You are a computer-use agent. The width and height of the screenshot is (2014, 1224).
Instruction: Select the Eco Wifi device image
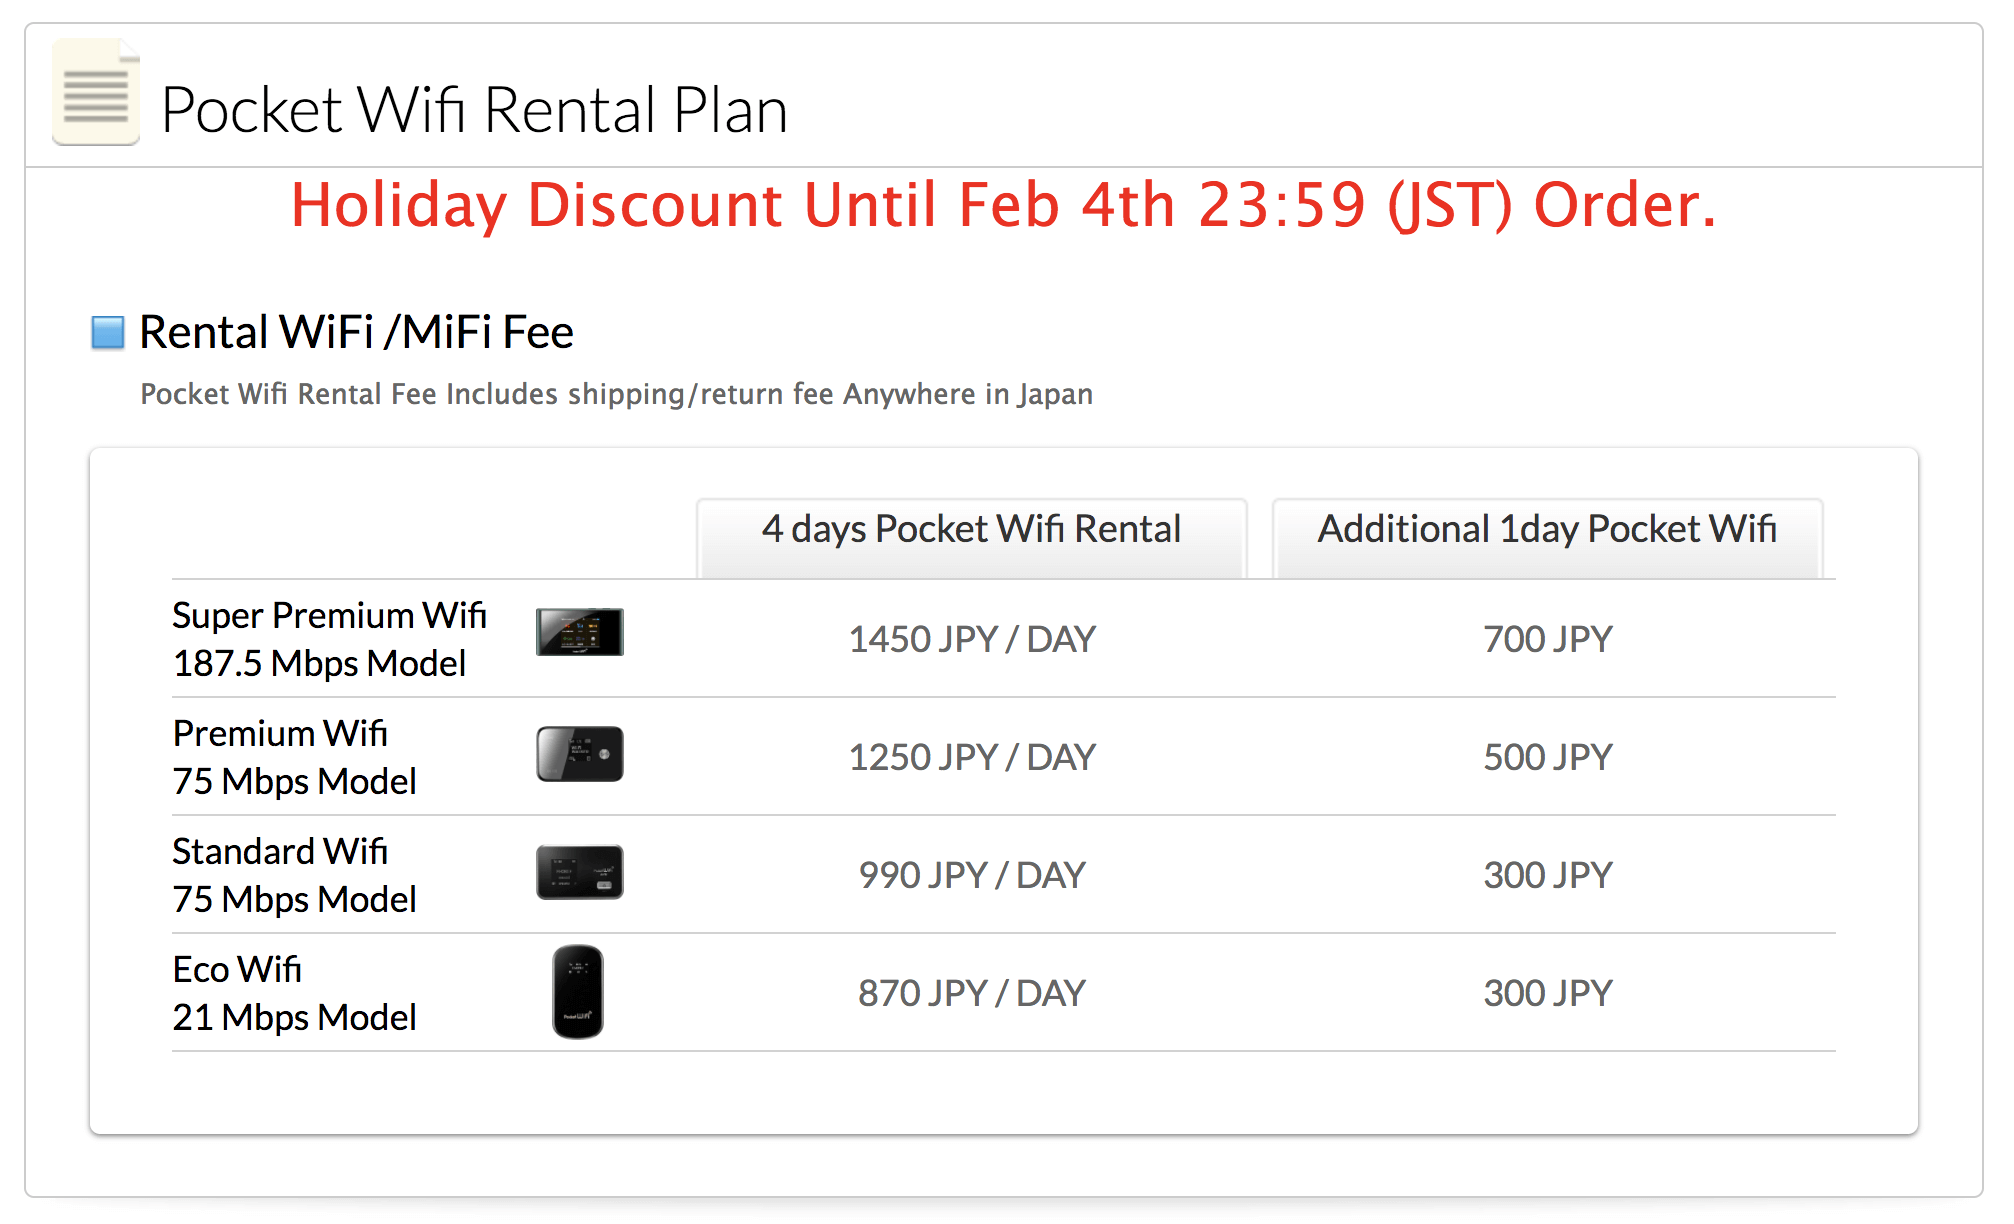(578, 992)
